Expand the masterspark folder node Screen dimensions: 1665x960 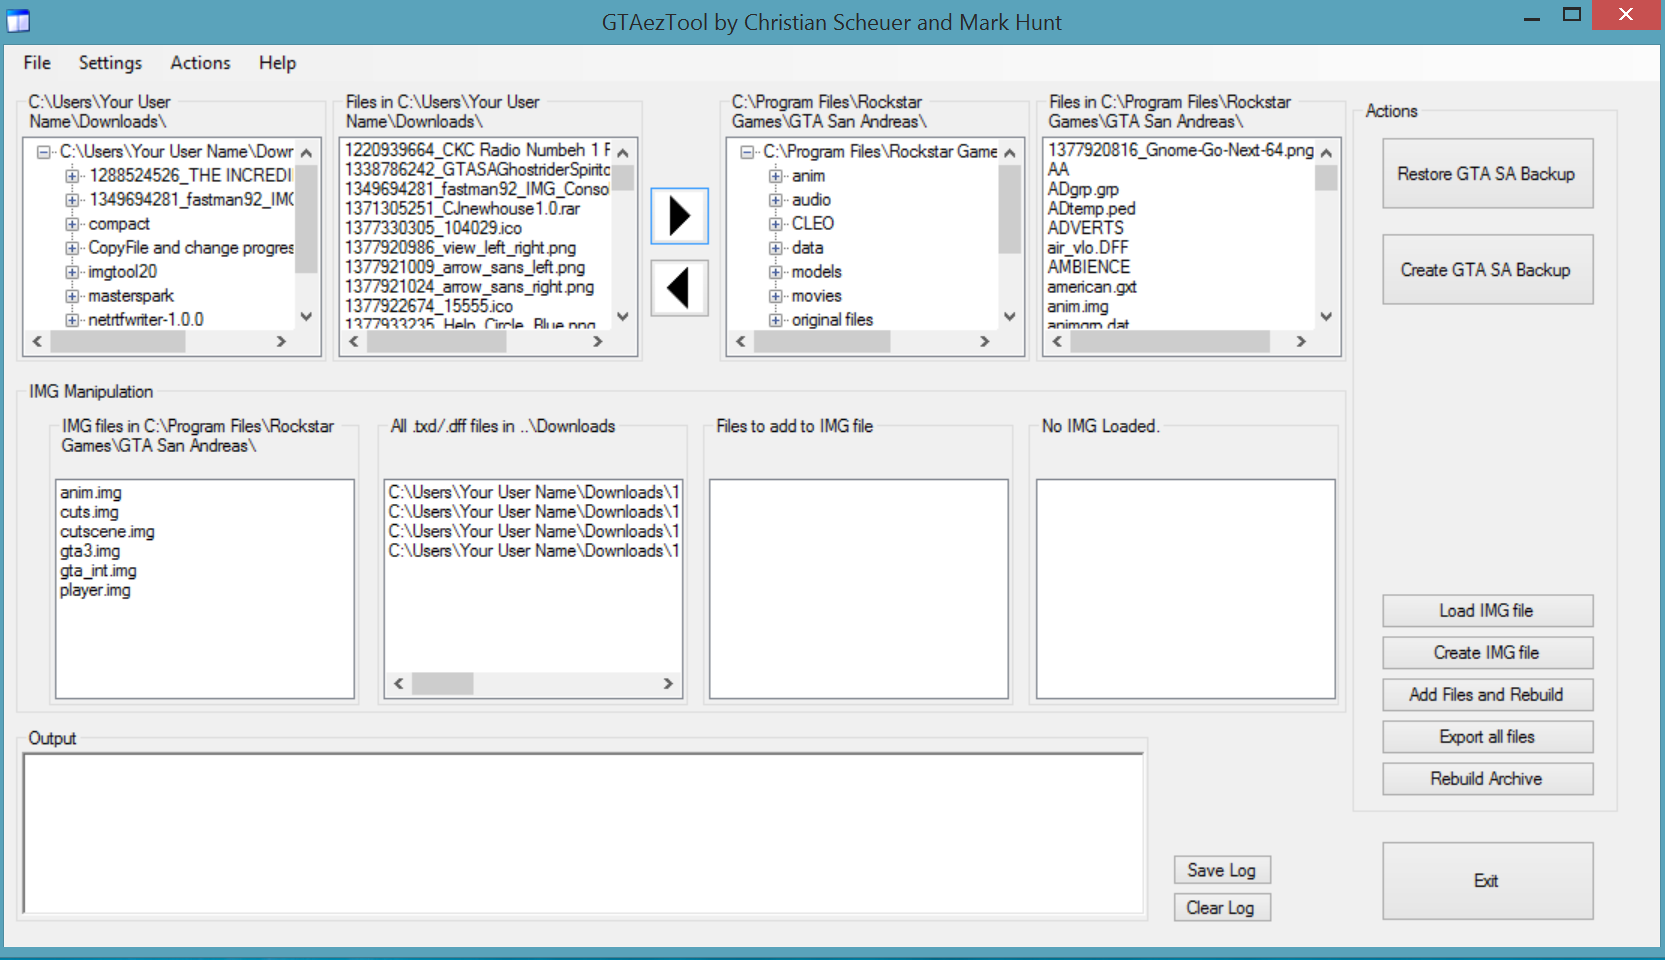point(72,296)
